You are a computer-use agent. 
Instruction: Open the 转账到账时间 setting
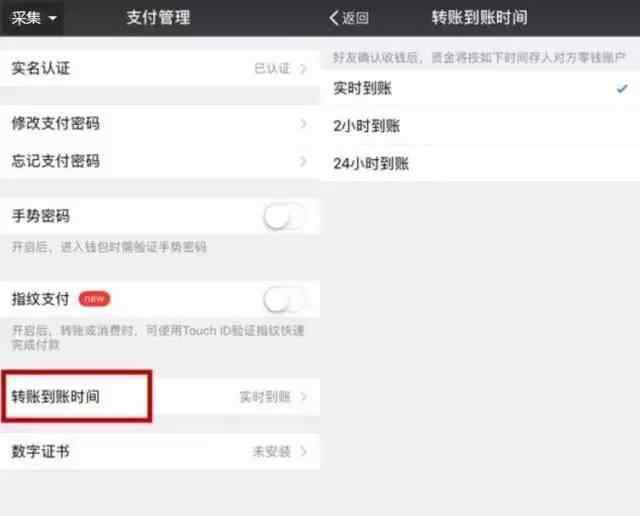(x=160, y=397)
